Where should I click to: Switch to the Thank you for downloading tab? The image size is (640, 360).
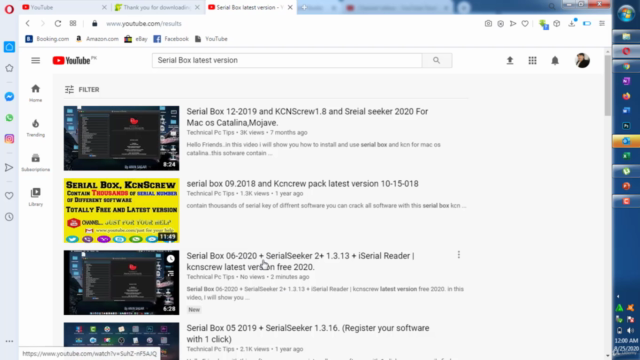157,7
